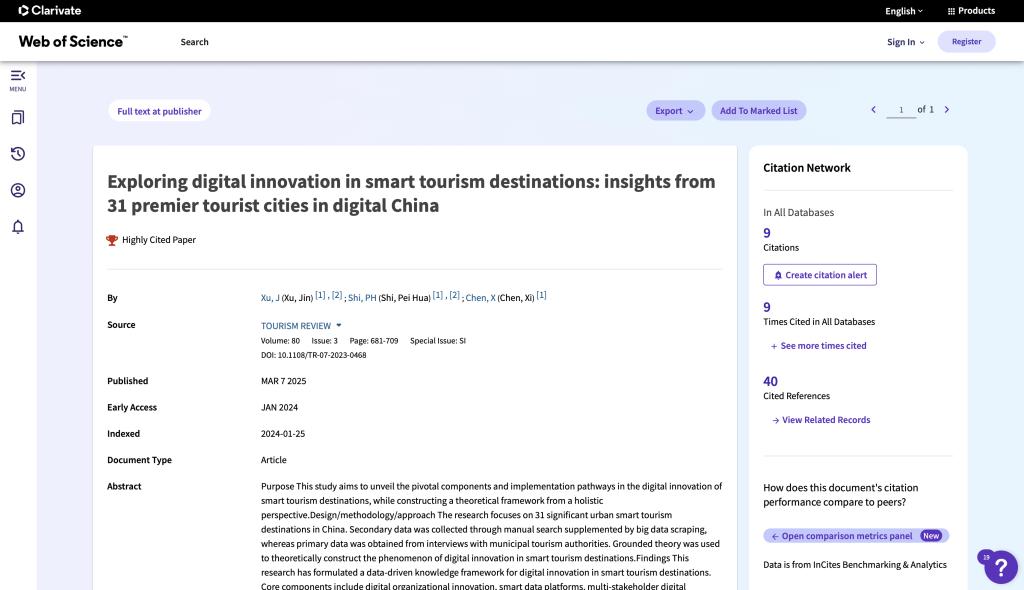Screen dimensions: 1024x590
Task: Click the help question mark bubble
Action: click(1000, 567)
